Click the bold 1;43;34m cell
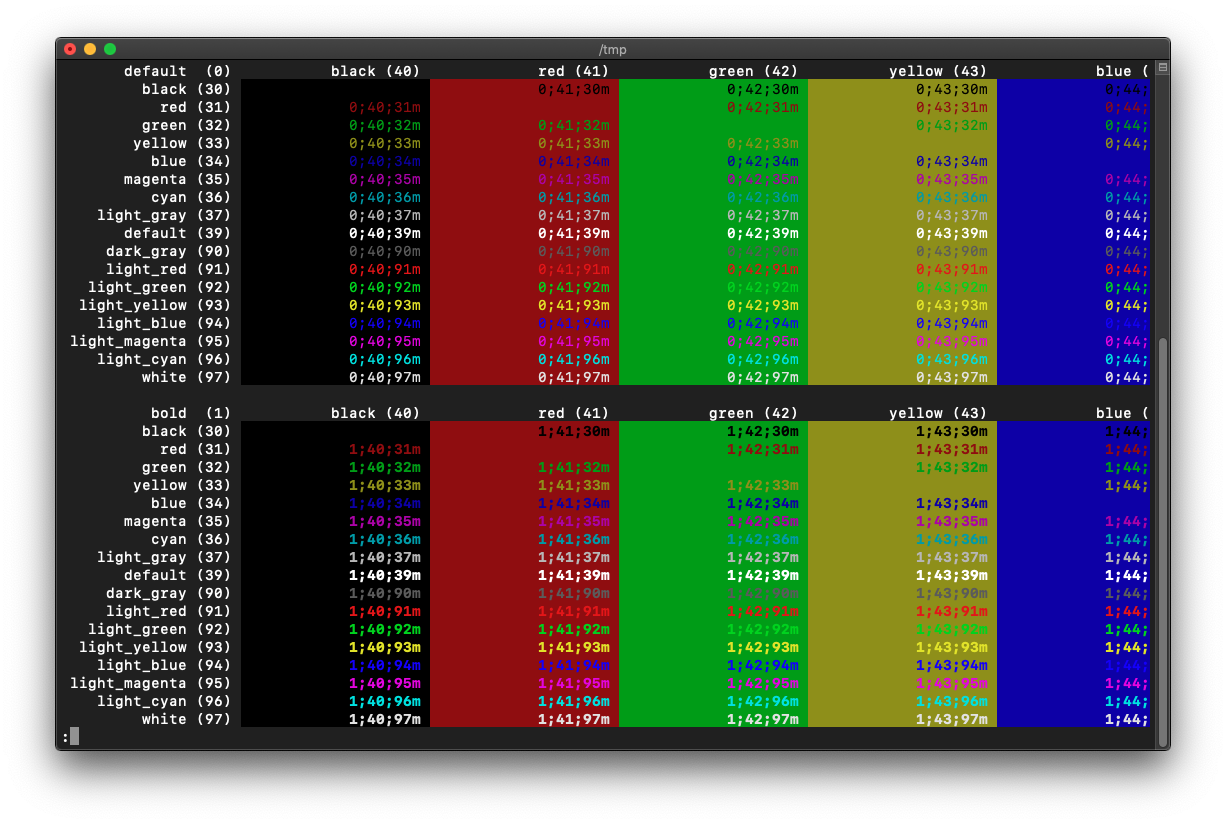 (x=951, y=503)
